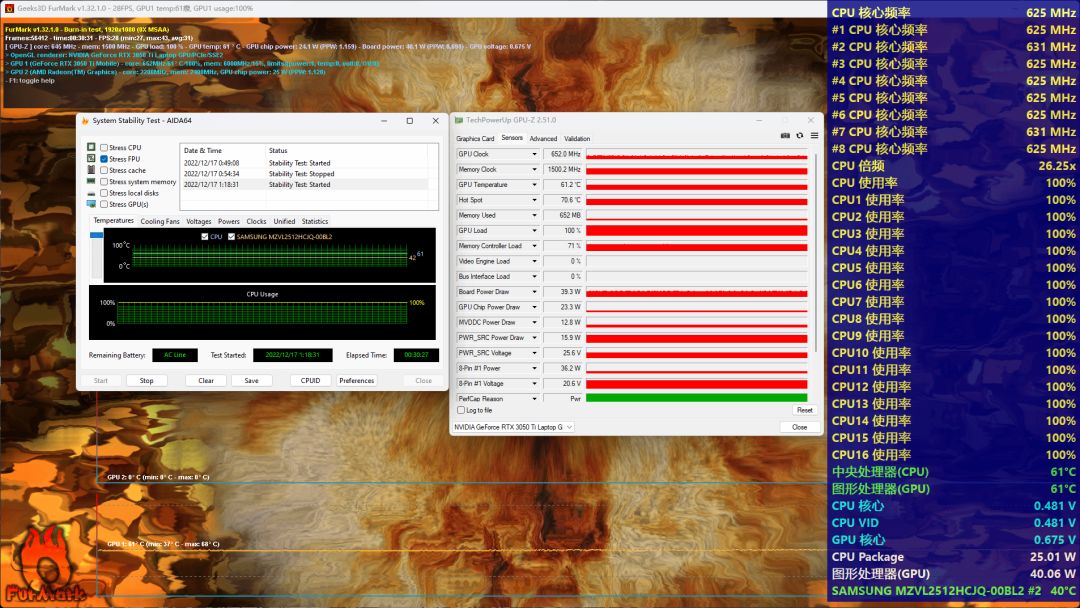Click the Stress system memory RAM icon
Viewport: 1080px width, 608px height.
[91, 182]
